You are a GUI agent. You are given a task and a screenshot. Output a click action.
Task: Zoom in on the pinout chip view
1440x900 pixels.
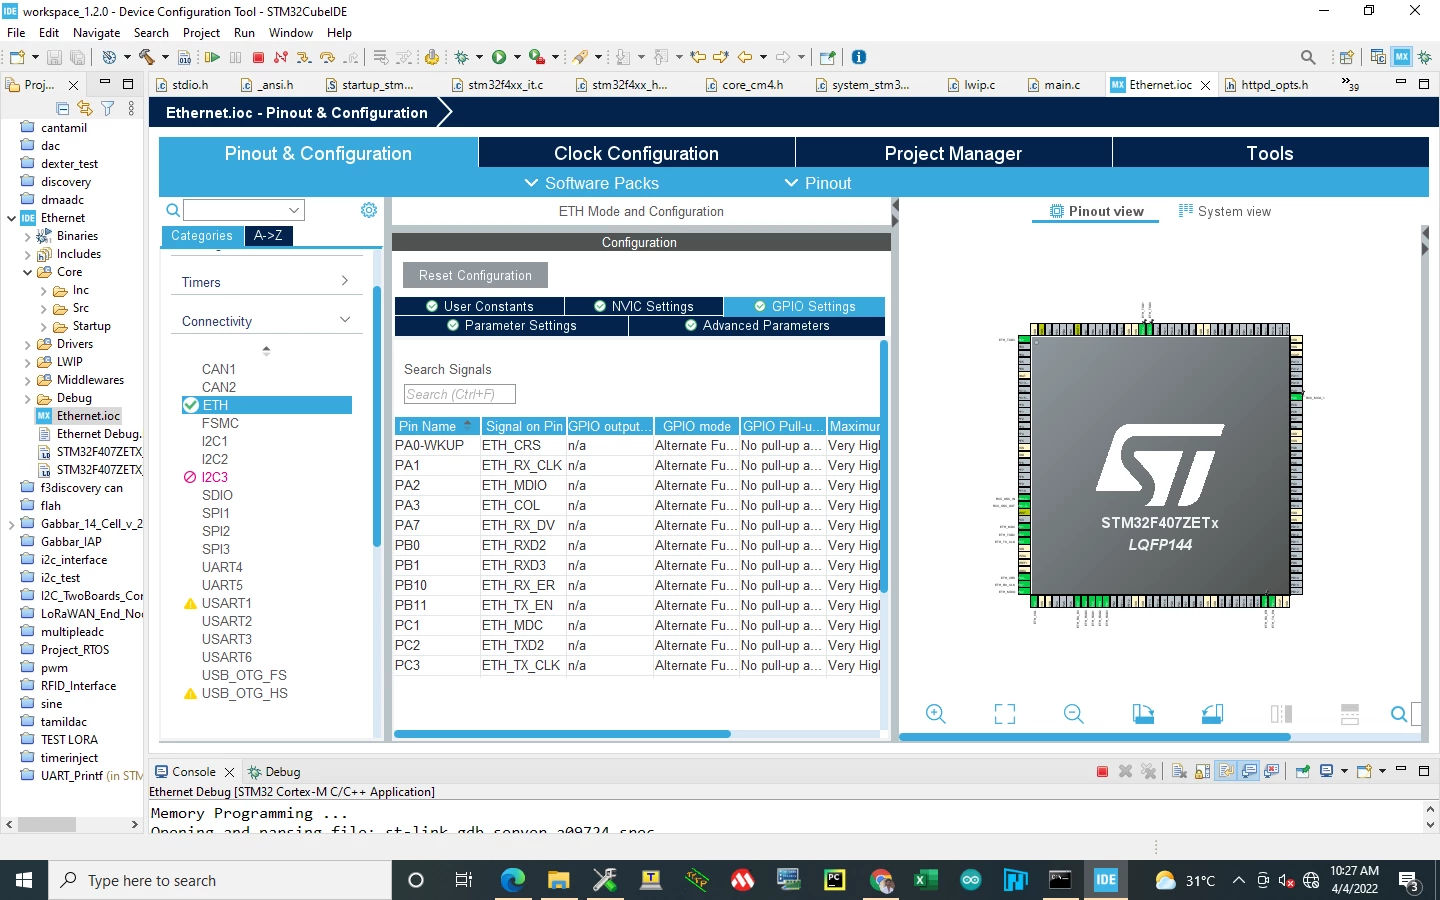click(x=936, y=714)
